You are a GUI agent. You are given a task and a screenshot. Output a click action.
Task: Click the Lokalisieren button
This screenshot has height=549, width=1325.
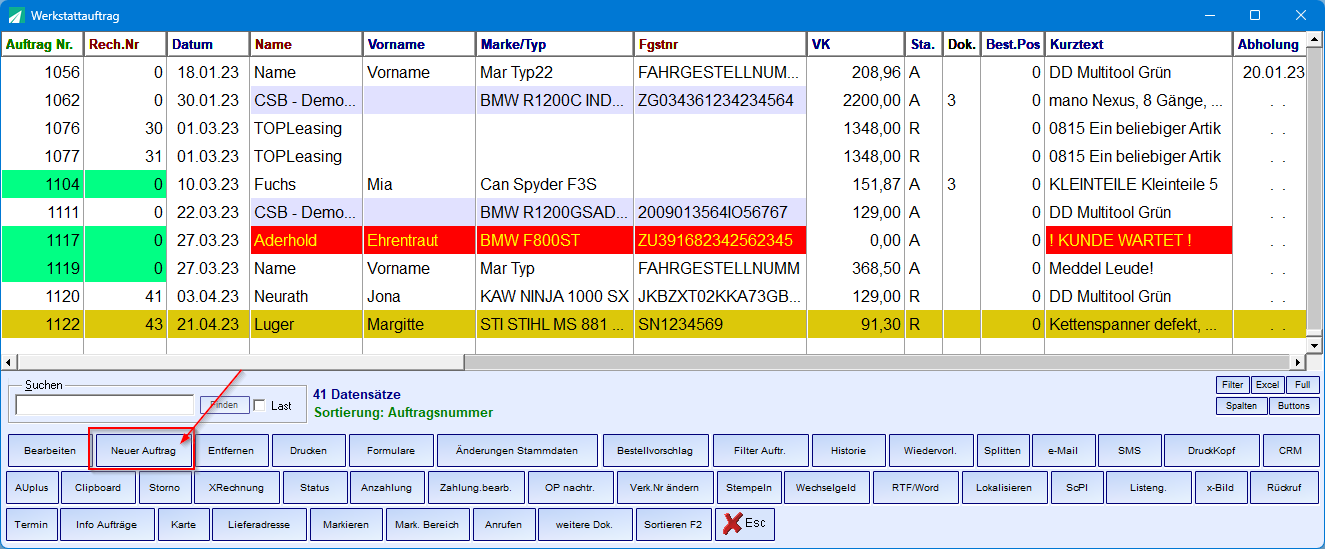coord(1004,488)
